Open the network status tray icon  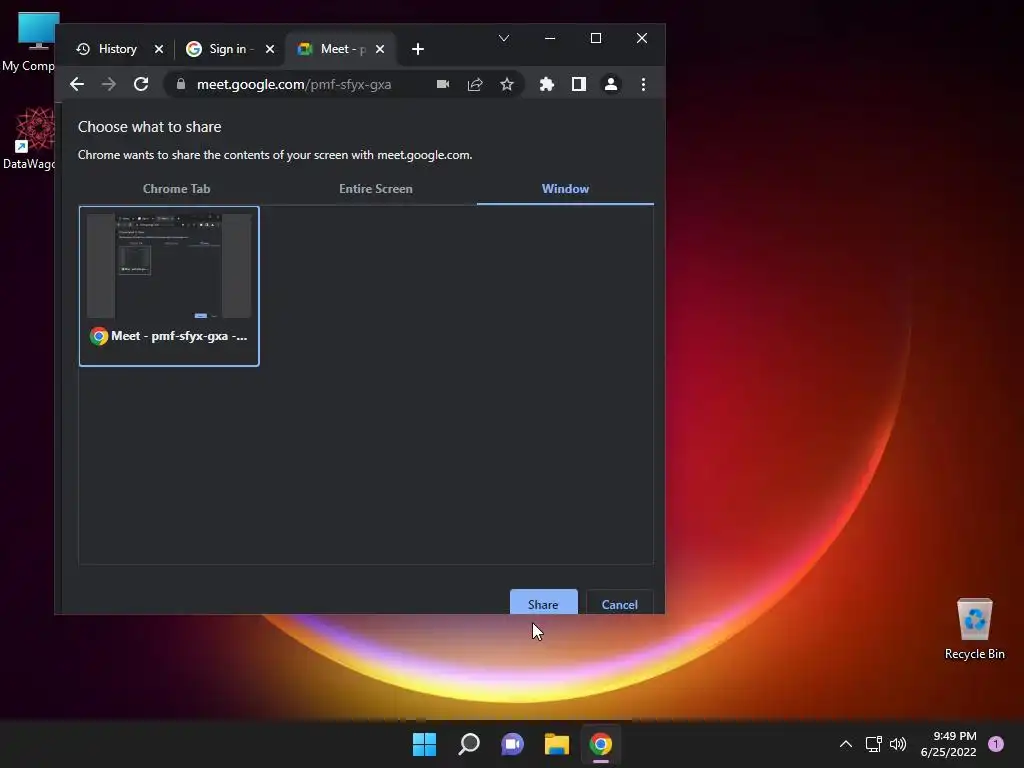click(x=873, y=744)
